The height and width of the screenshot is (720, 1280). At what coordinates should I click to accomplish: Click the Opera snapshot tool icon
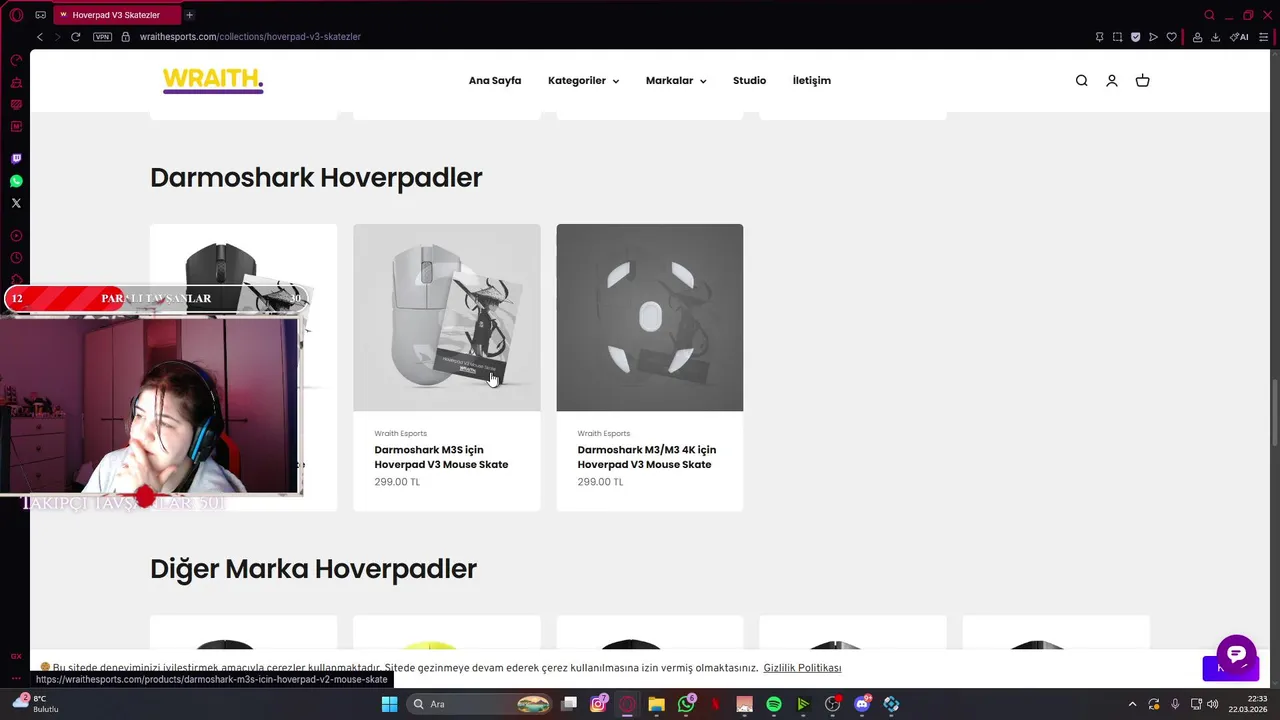[1117, 37]
